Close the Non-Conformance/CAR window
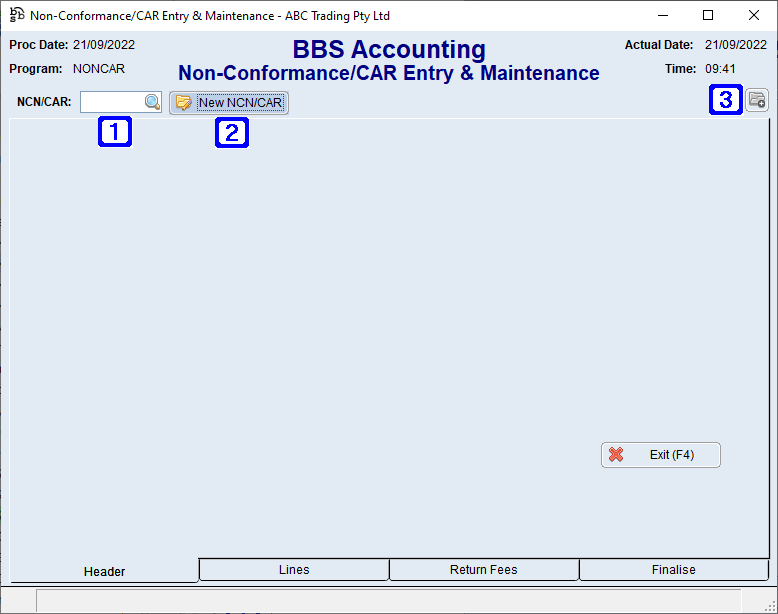 pyautogui.click(x=754, y=15)
